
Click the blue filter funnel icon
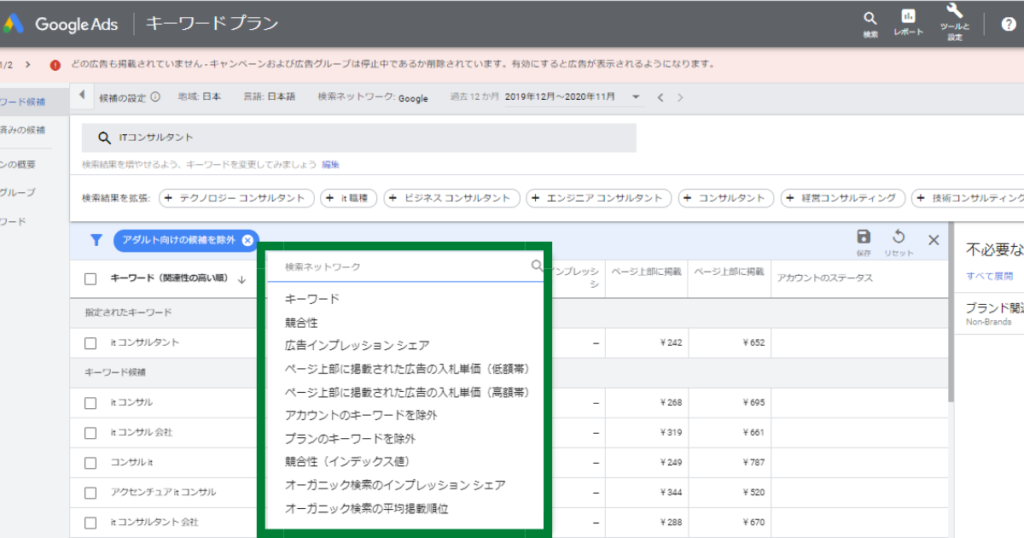96,240
